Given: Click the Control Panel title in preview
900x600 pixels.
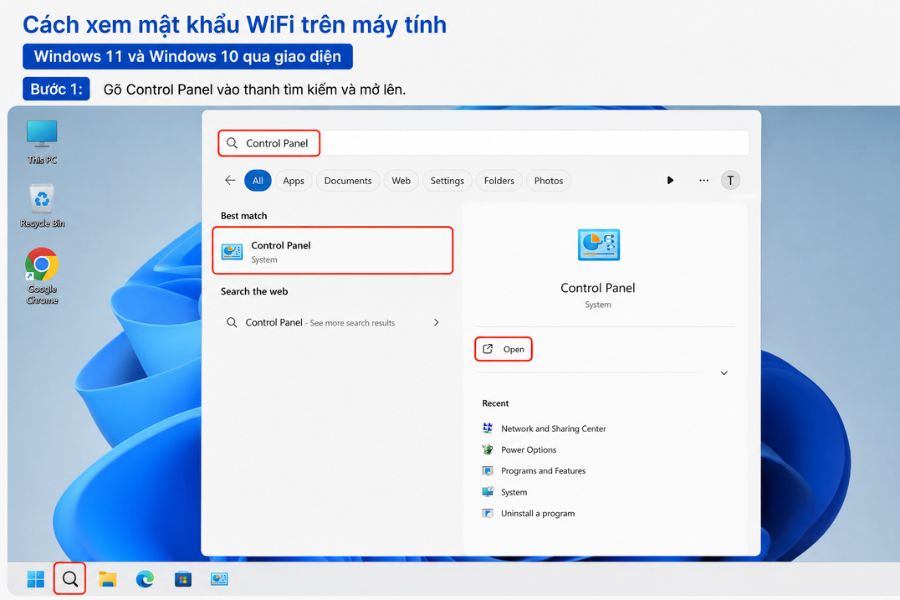Looking at the screenshot, I should pos(598,288).
